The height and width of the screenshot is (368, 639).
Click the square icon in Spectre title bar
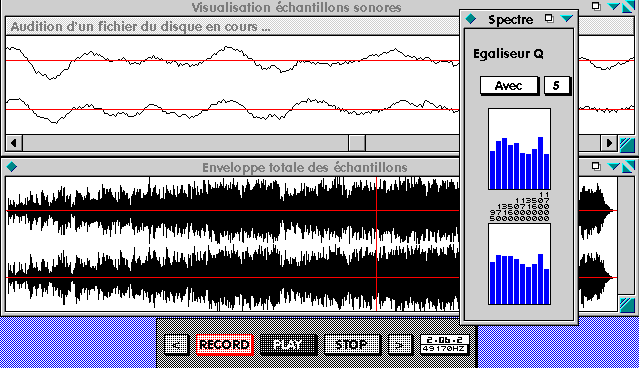pyautogui.click(x=549, y=18)
